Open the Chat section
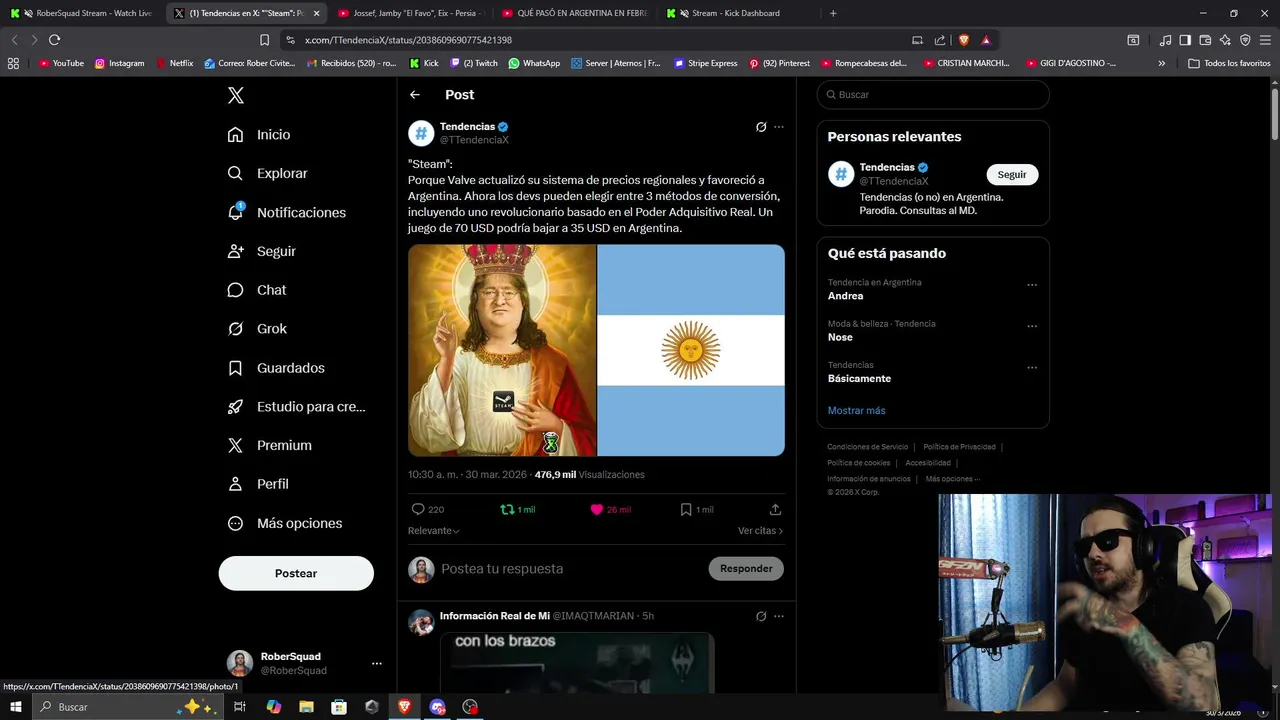Screen dimensions: 1280x720 [256, 290]
